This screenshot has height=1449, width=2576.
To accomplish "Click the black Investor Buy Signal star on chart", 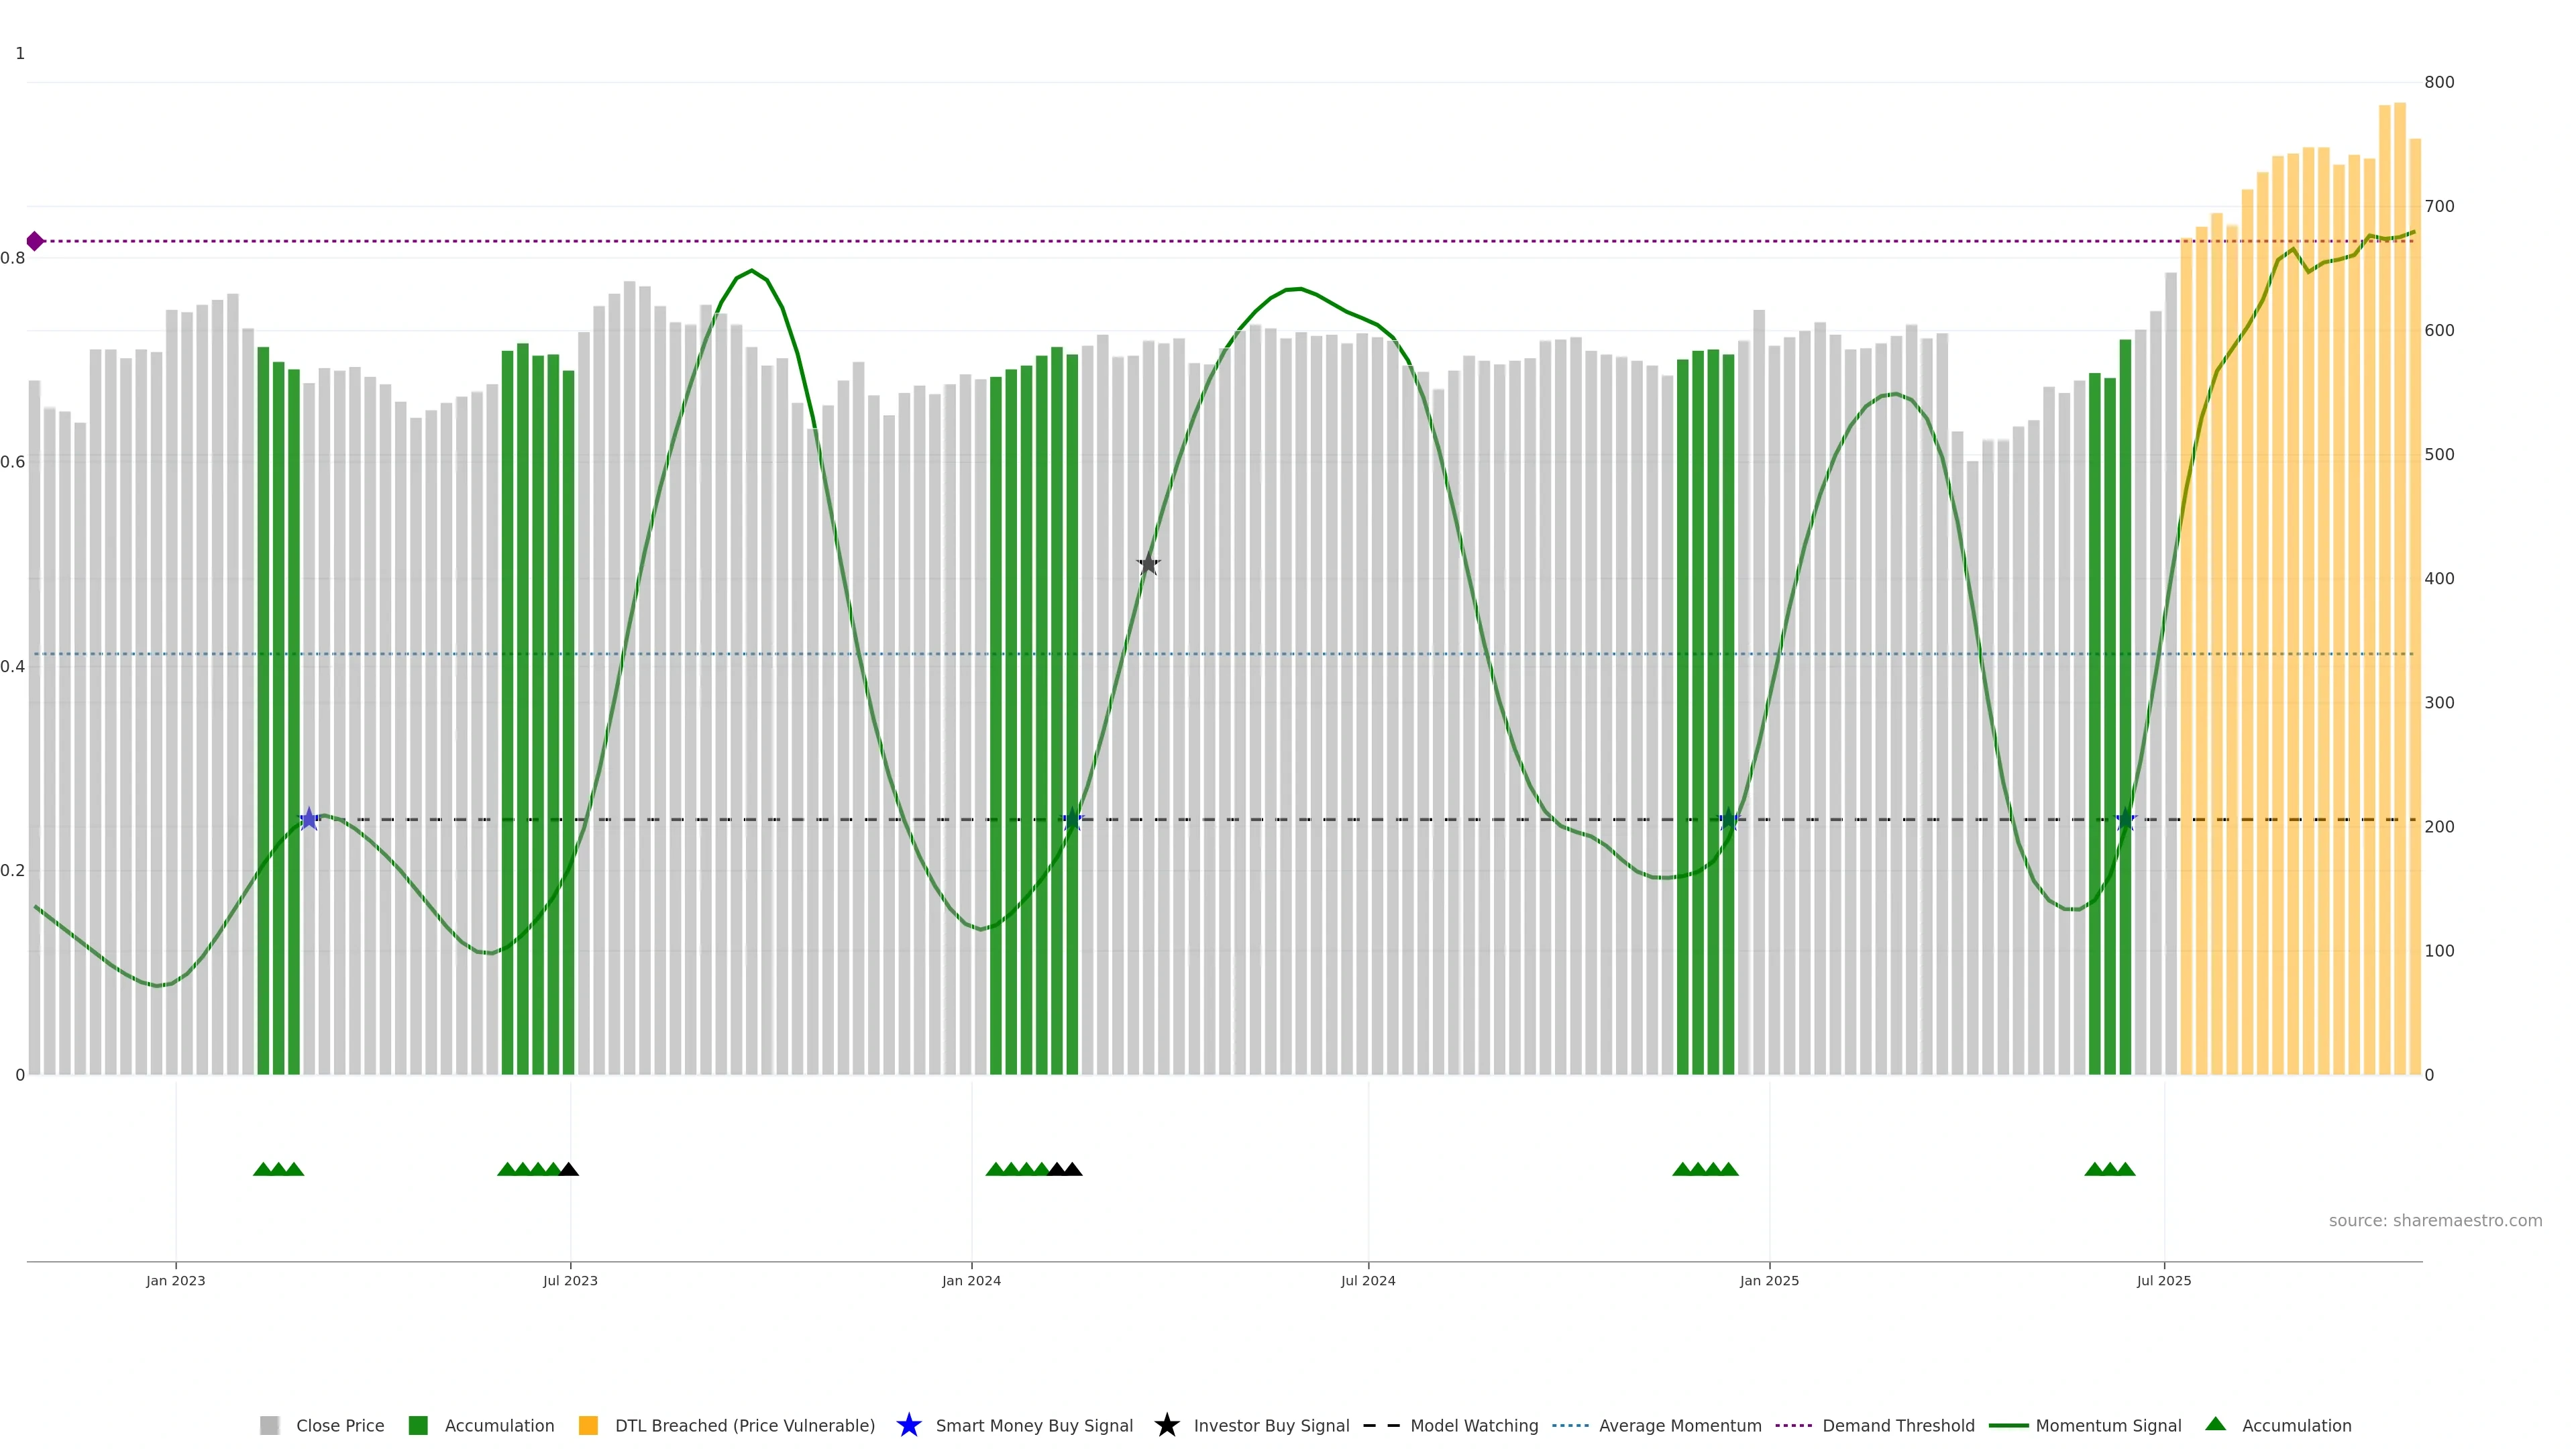I will pos(1148,565).
